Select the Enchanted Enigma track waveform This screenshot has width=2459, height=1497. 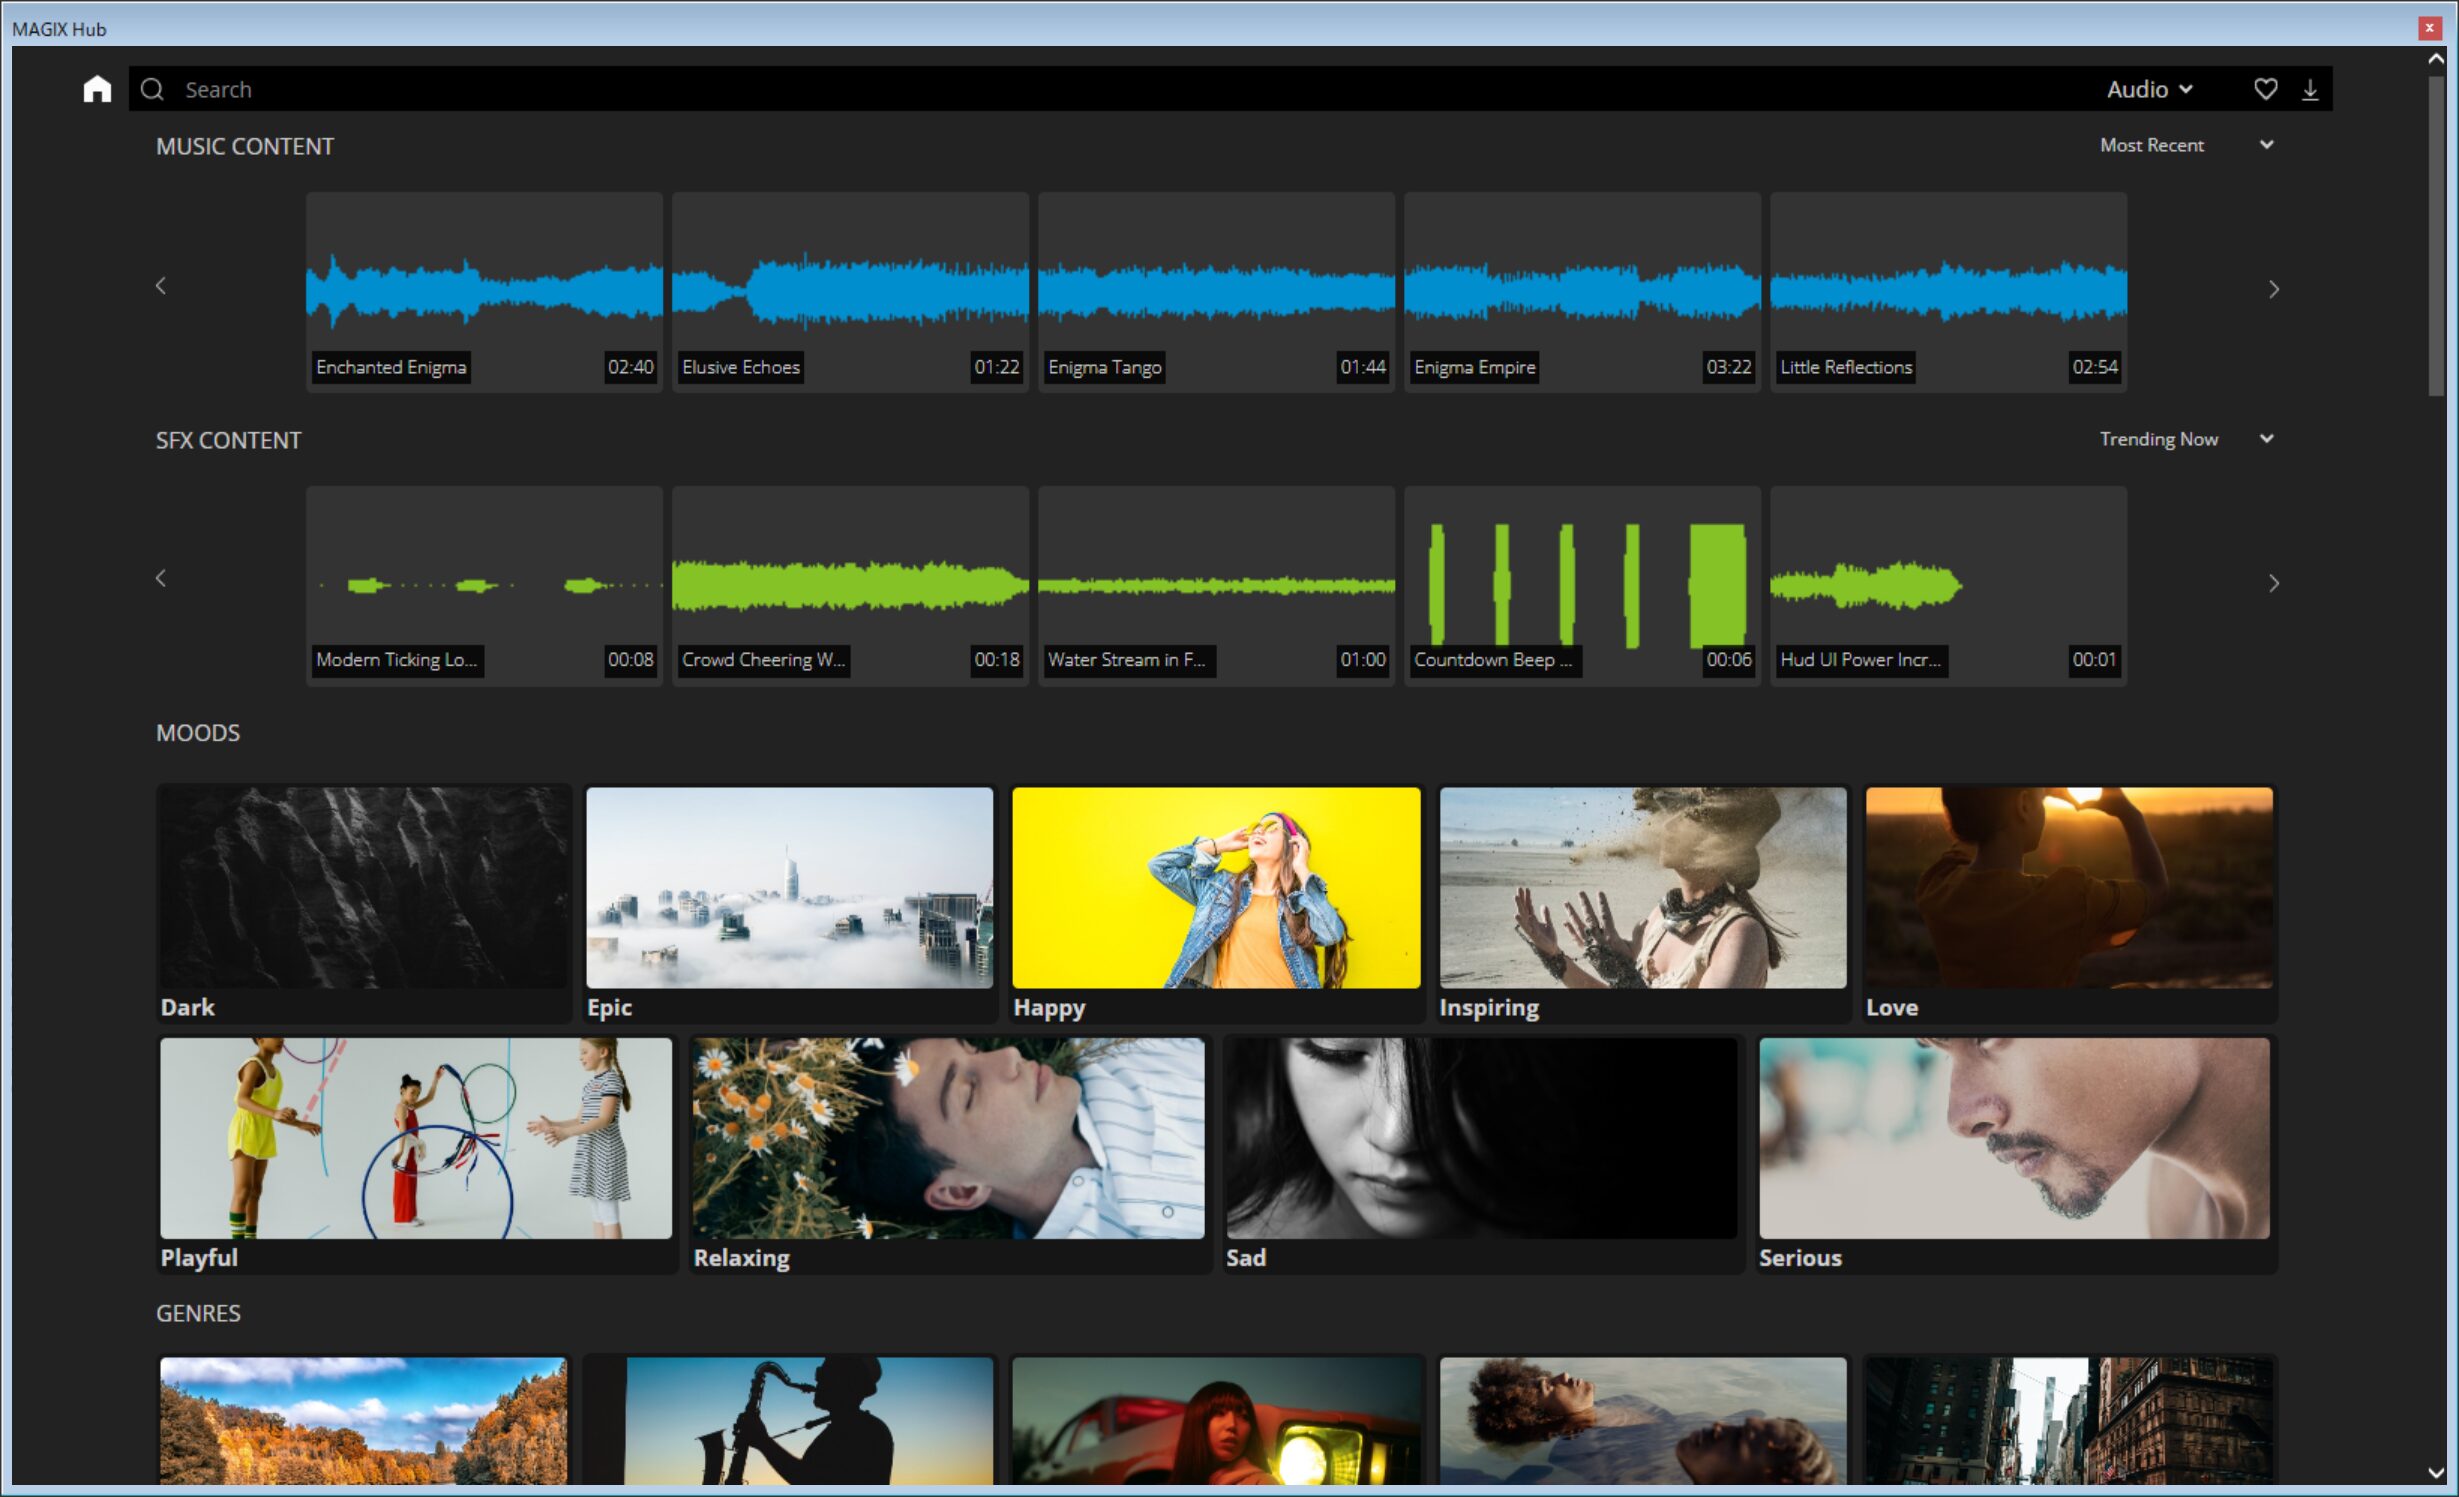coord(484,291)
